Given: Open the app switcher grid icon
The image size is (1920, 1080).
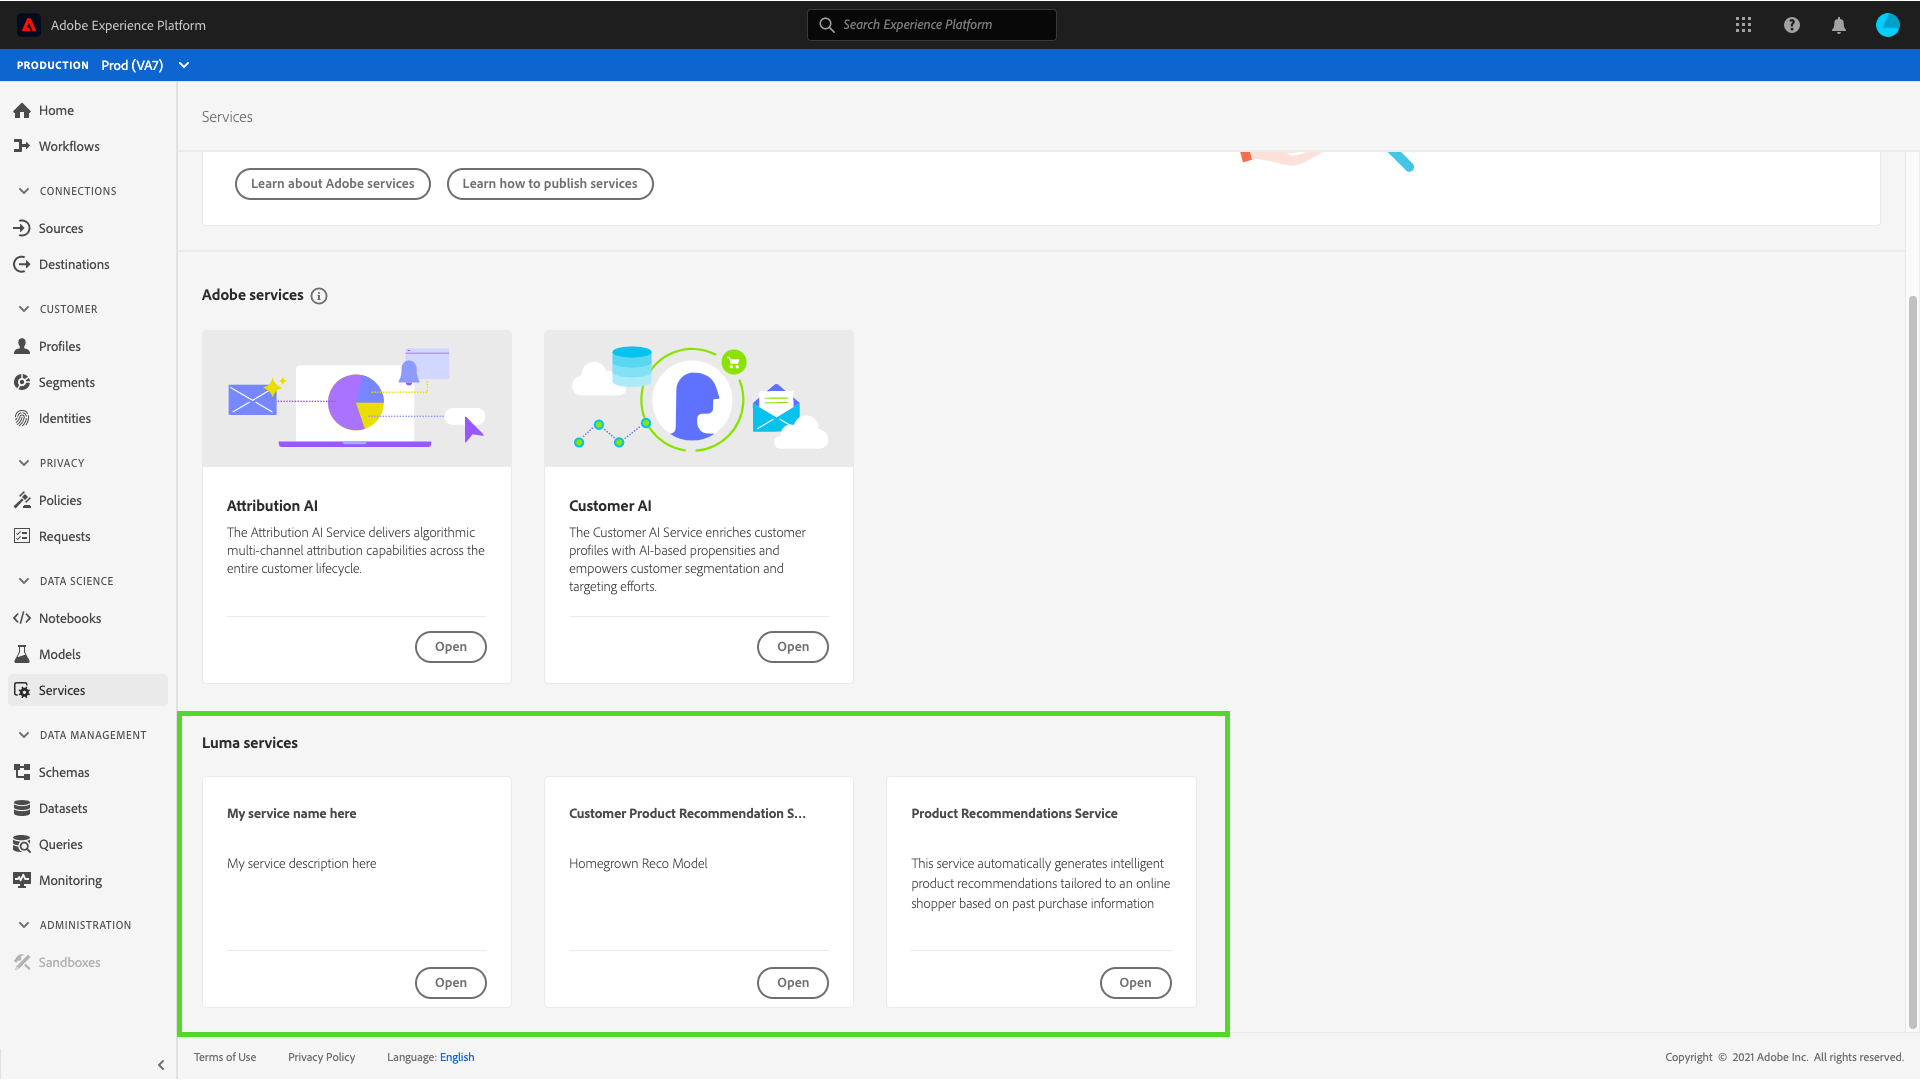Looking at the screenshot, I should (1743, 25).
